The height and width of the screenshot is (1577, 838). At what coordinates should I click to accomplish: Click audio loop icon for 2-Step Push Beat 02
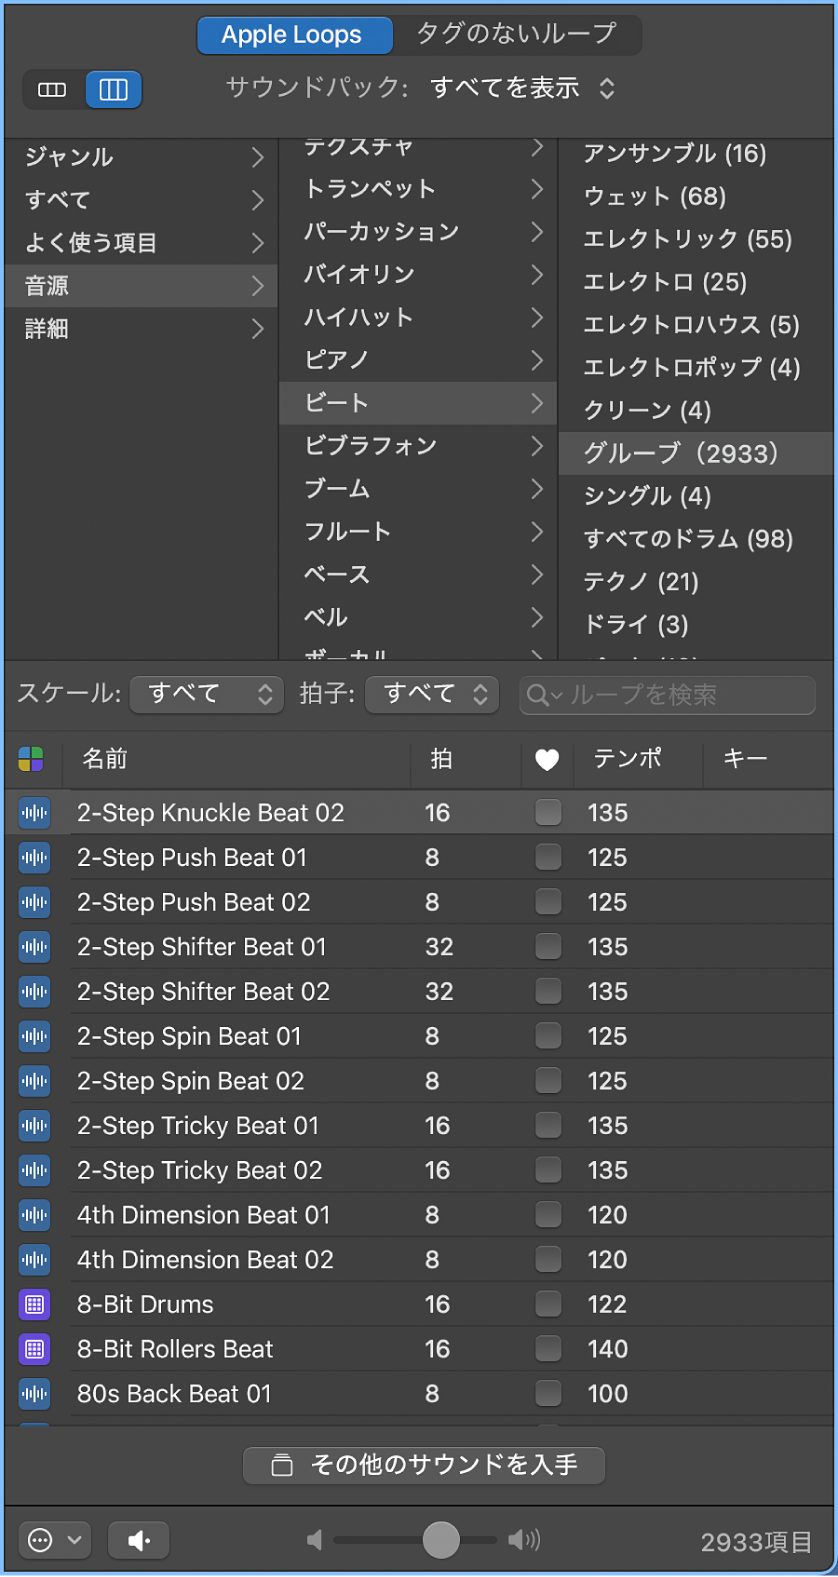[x=34, y=902]
